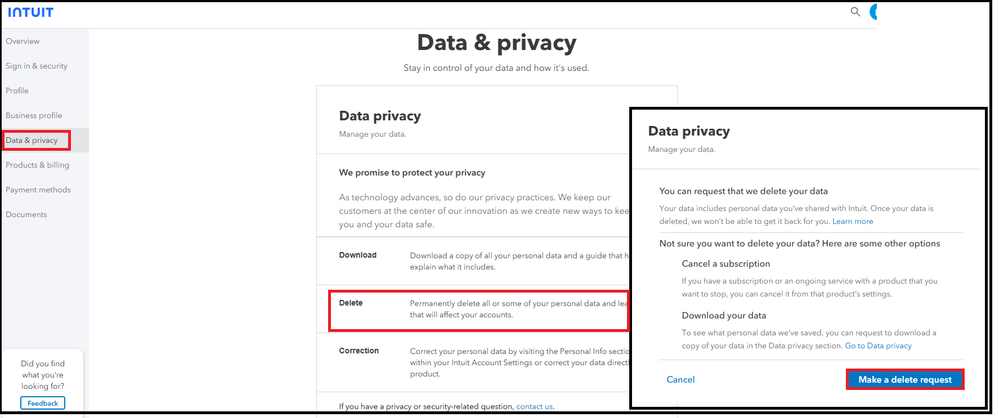Click the Feedback button
The image size is (999, 418).
pyautogui.click(x=43, y=403)
